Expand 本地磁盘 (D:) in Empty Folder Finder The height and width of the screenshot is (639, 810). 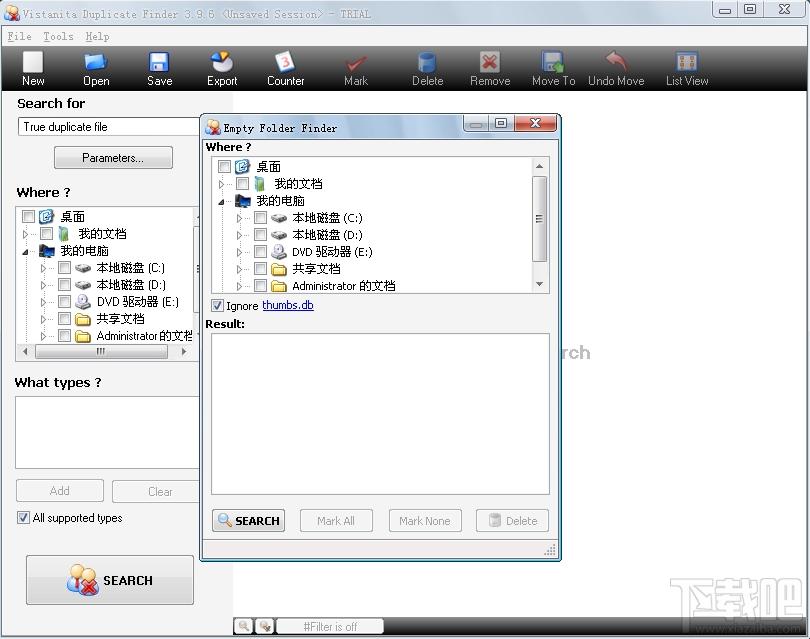239,235
